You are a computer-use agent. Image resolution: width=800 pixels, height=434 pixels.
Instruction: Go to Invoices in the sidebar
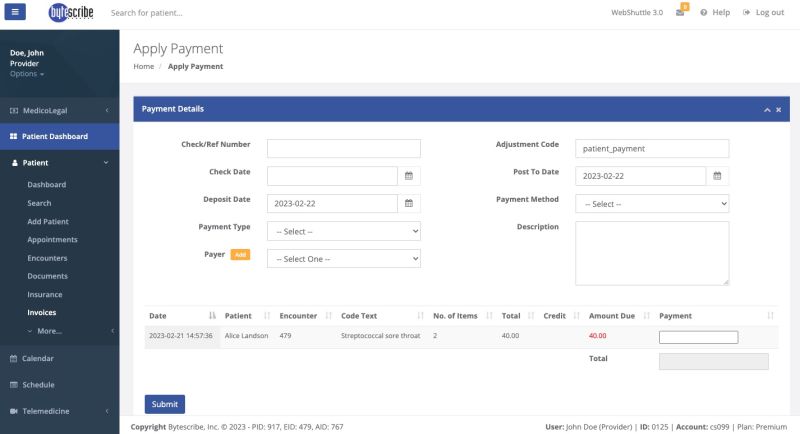(x=41, y=312)
